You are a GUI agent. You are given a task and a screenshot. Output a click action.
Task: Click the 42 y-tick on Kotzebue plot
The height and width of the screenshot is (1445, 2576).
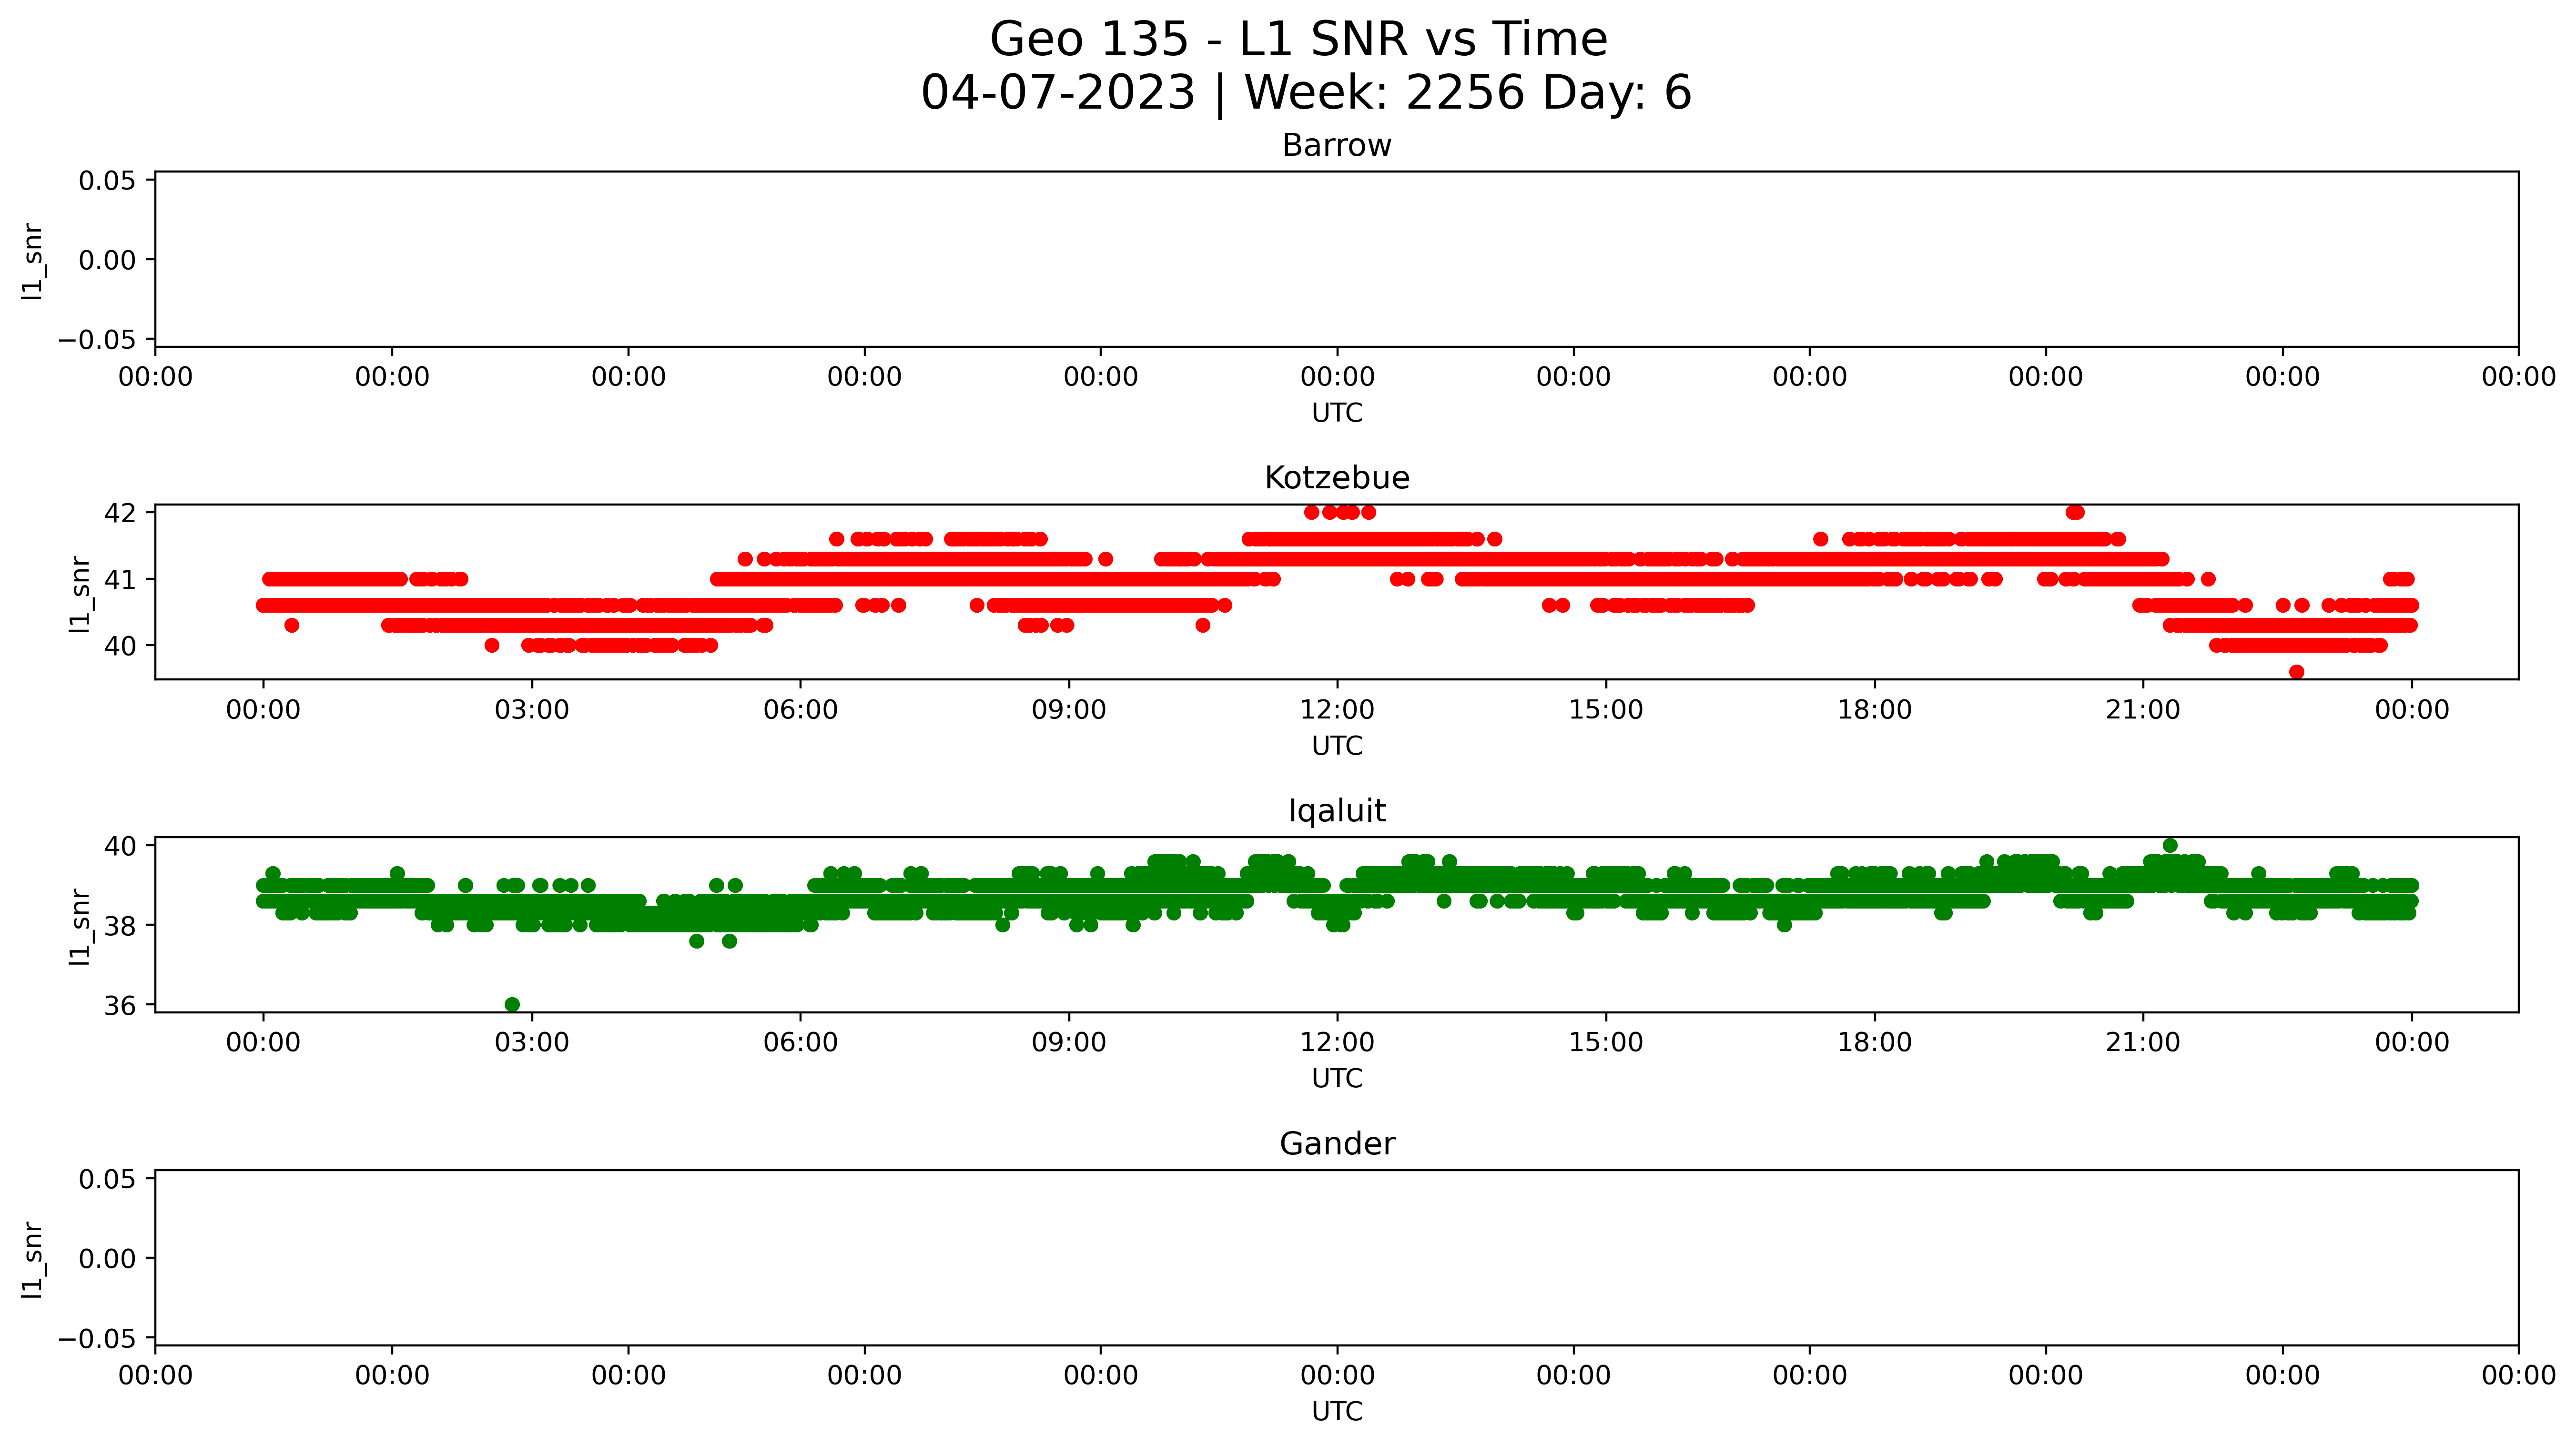click(x=120, y=513)
